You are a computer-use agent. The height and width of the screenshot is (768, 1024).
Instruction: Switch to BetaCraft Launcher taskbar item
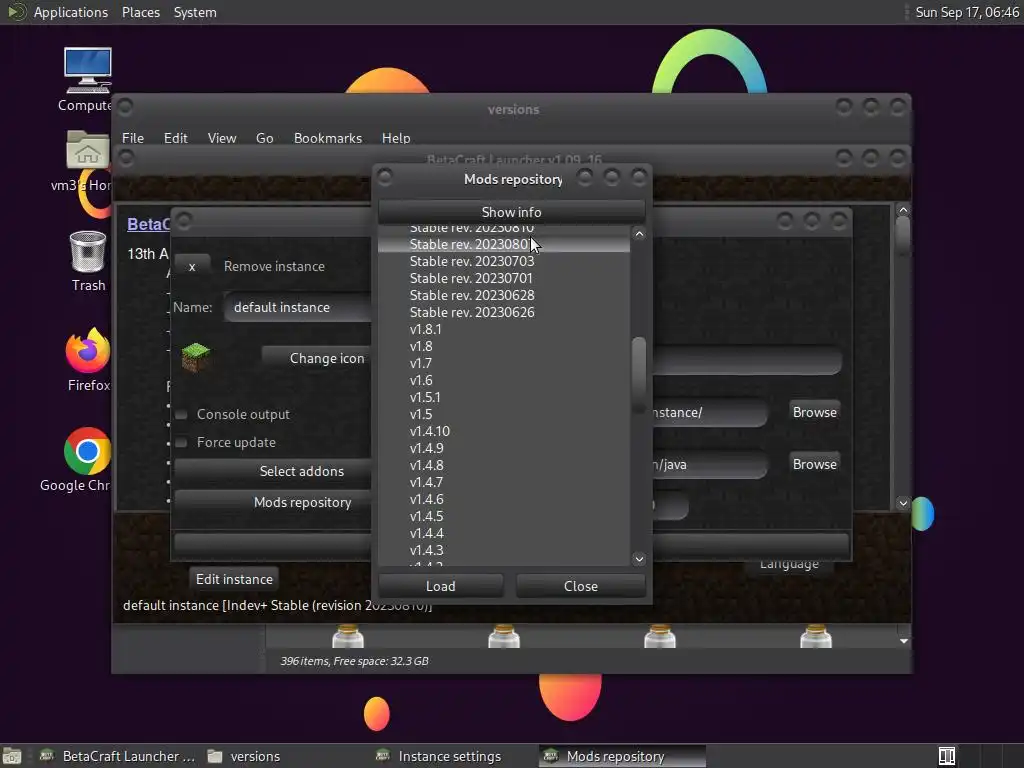pos(118,756)
